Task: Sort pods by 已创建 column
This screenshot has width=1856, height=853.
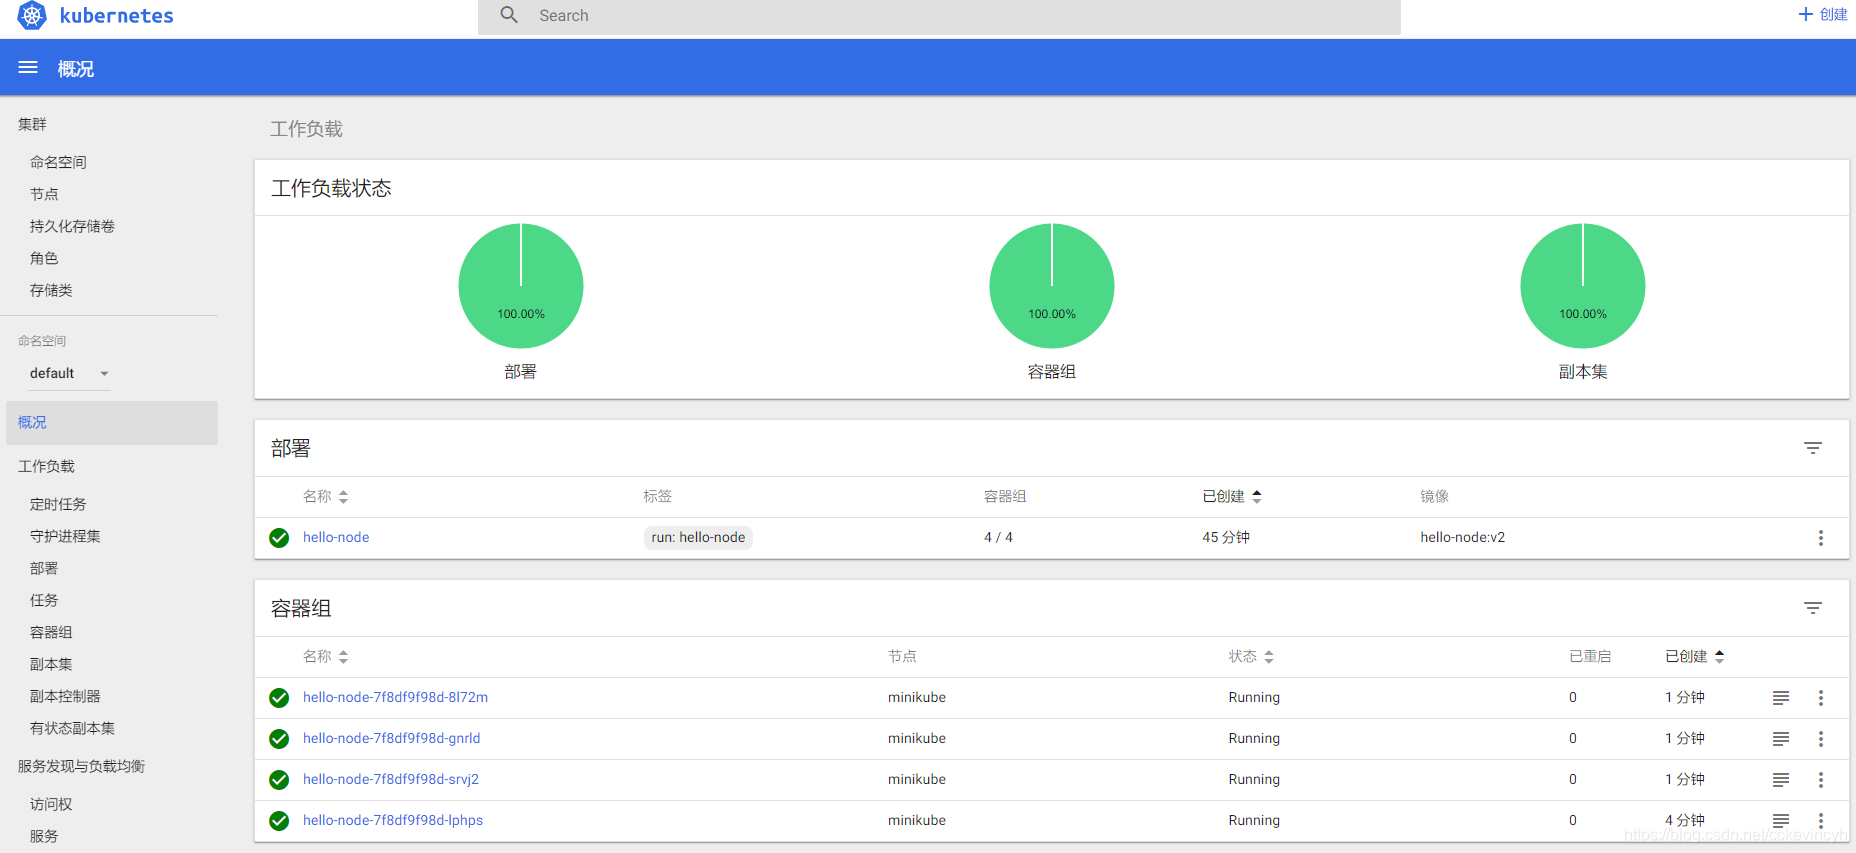Action: (1695, 656)
